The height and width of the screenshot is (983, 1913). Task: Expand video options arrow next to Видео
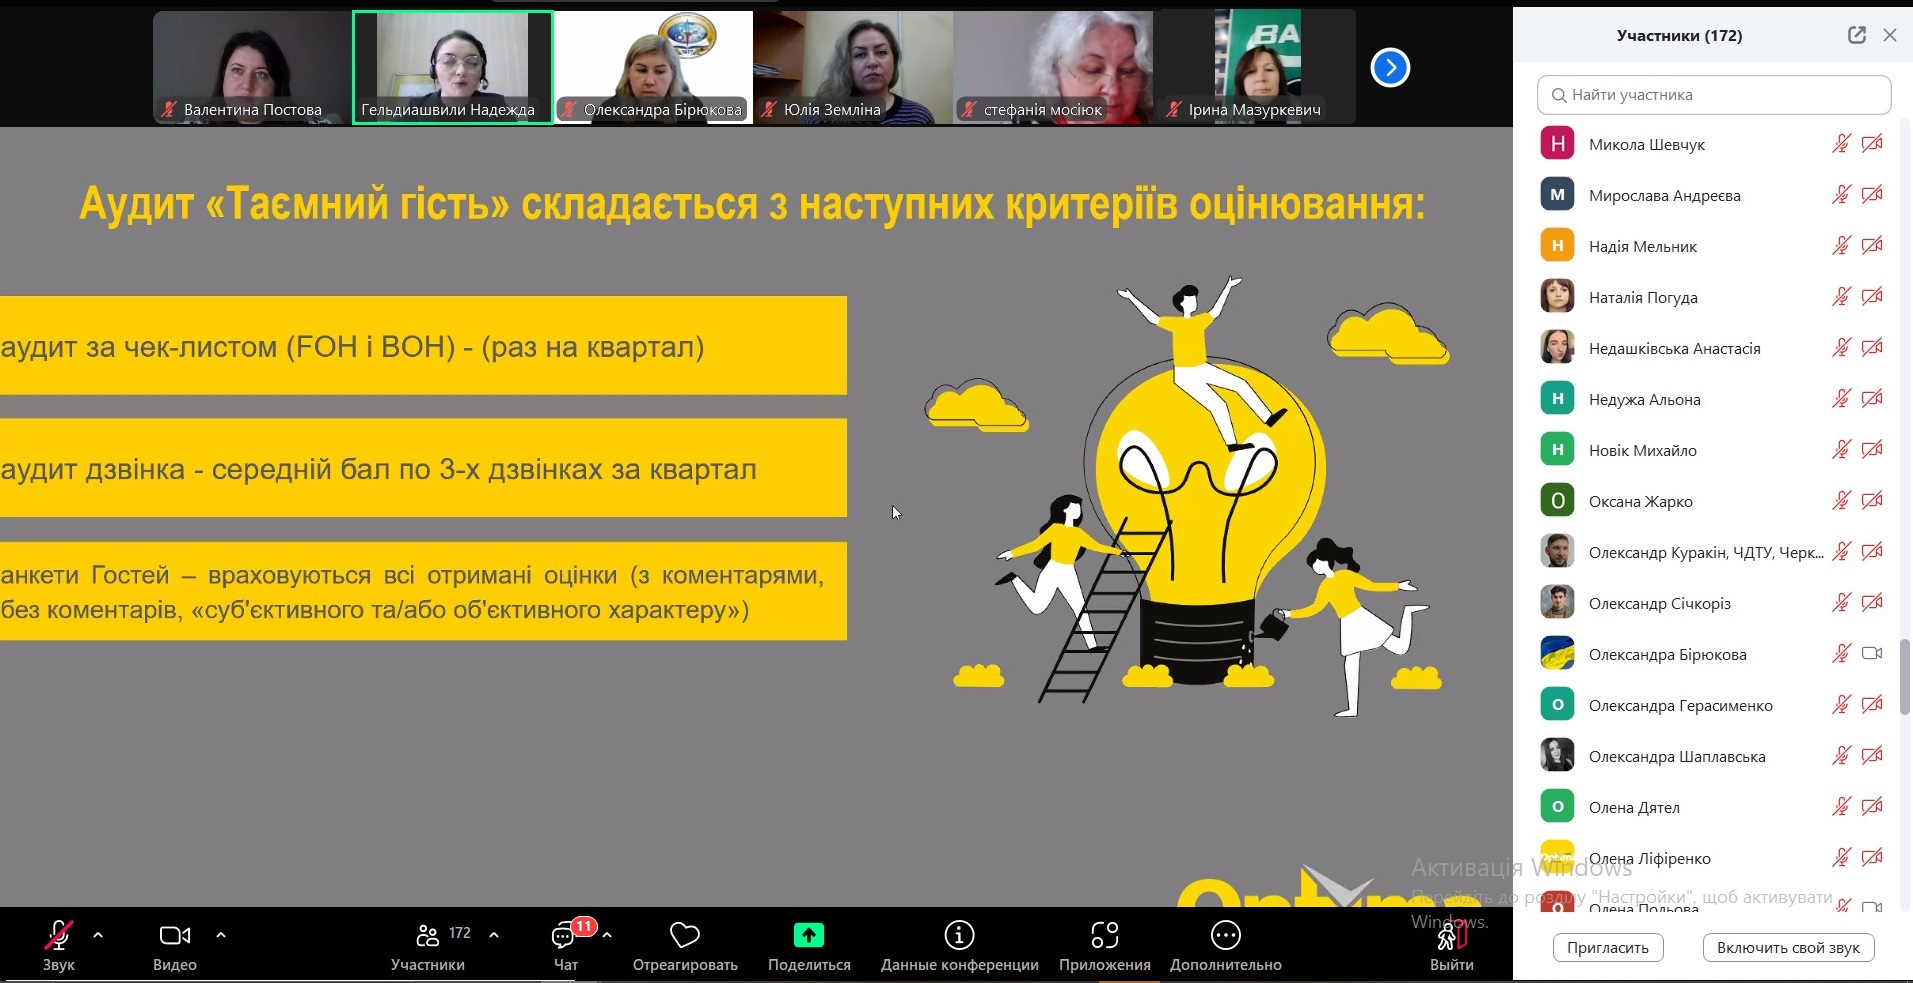click(221, 935)
